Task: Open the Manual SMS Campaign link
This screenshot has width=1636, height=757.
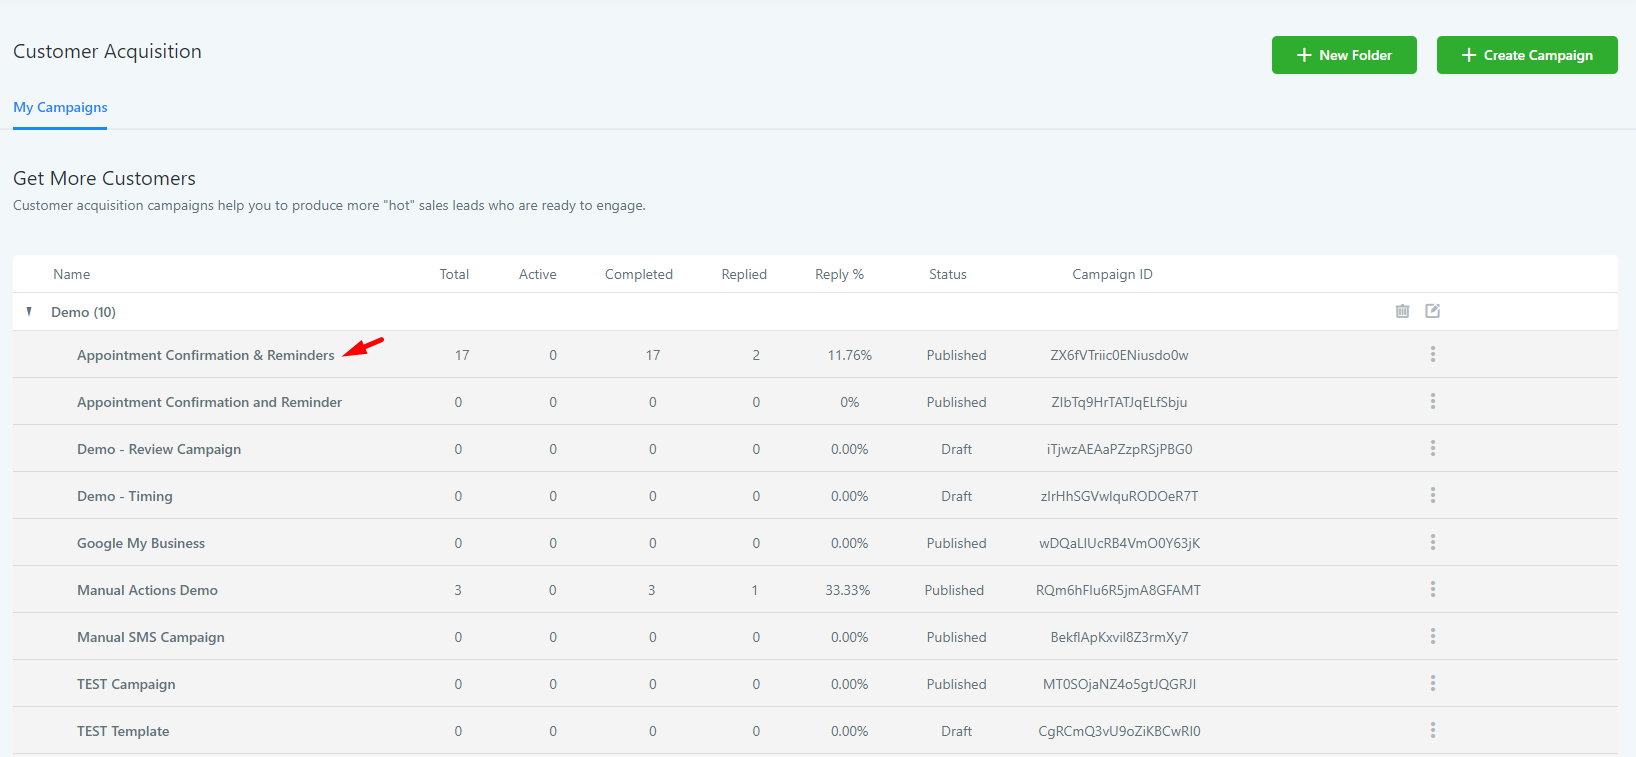Action: (x=151, y=637)
